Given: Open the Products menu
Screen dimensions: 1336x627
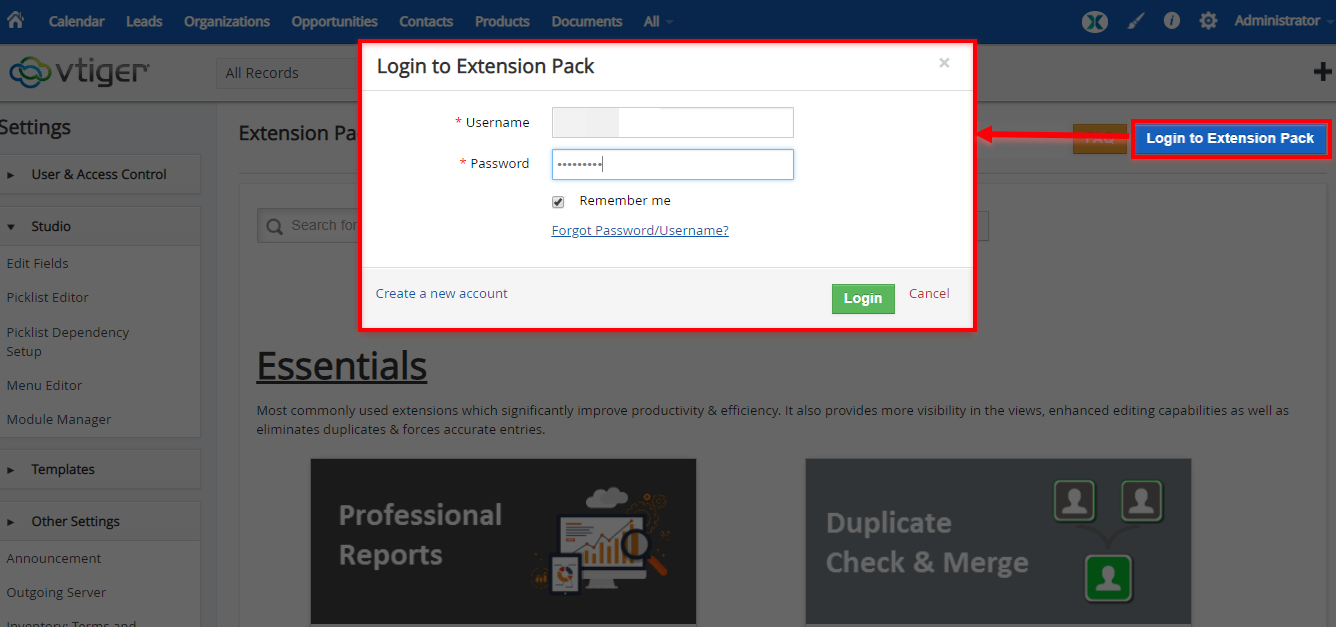Looking at the screenshot, I should pyautogui.click(x=502, y=21).
